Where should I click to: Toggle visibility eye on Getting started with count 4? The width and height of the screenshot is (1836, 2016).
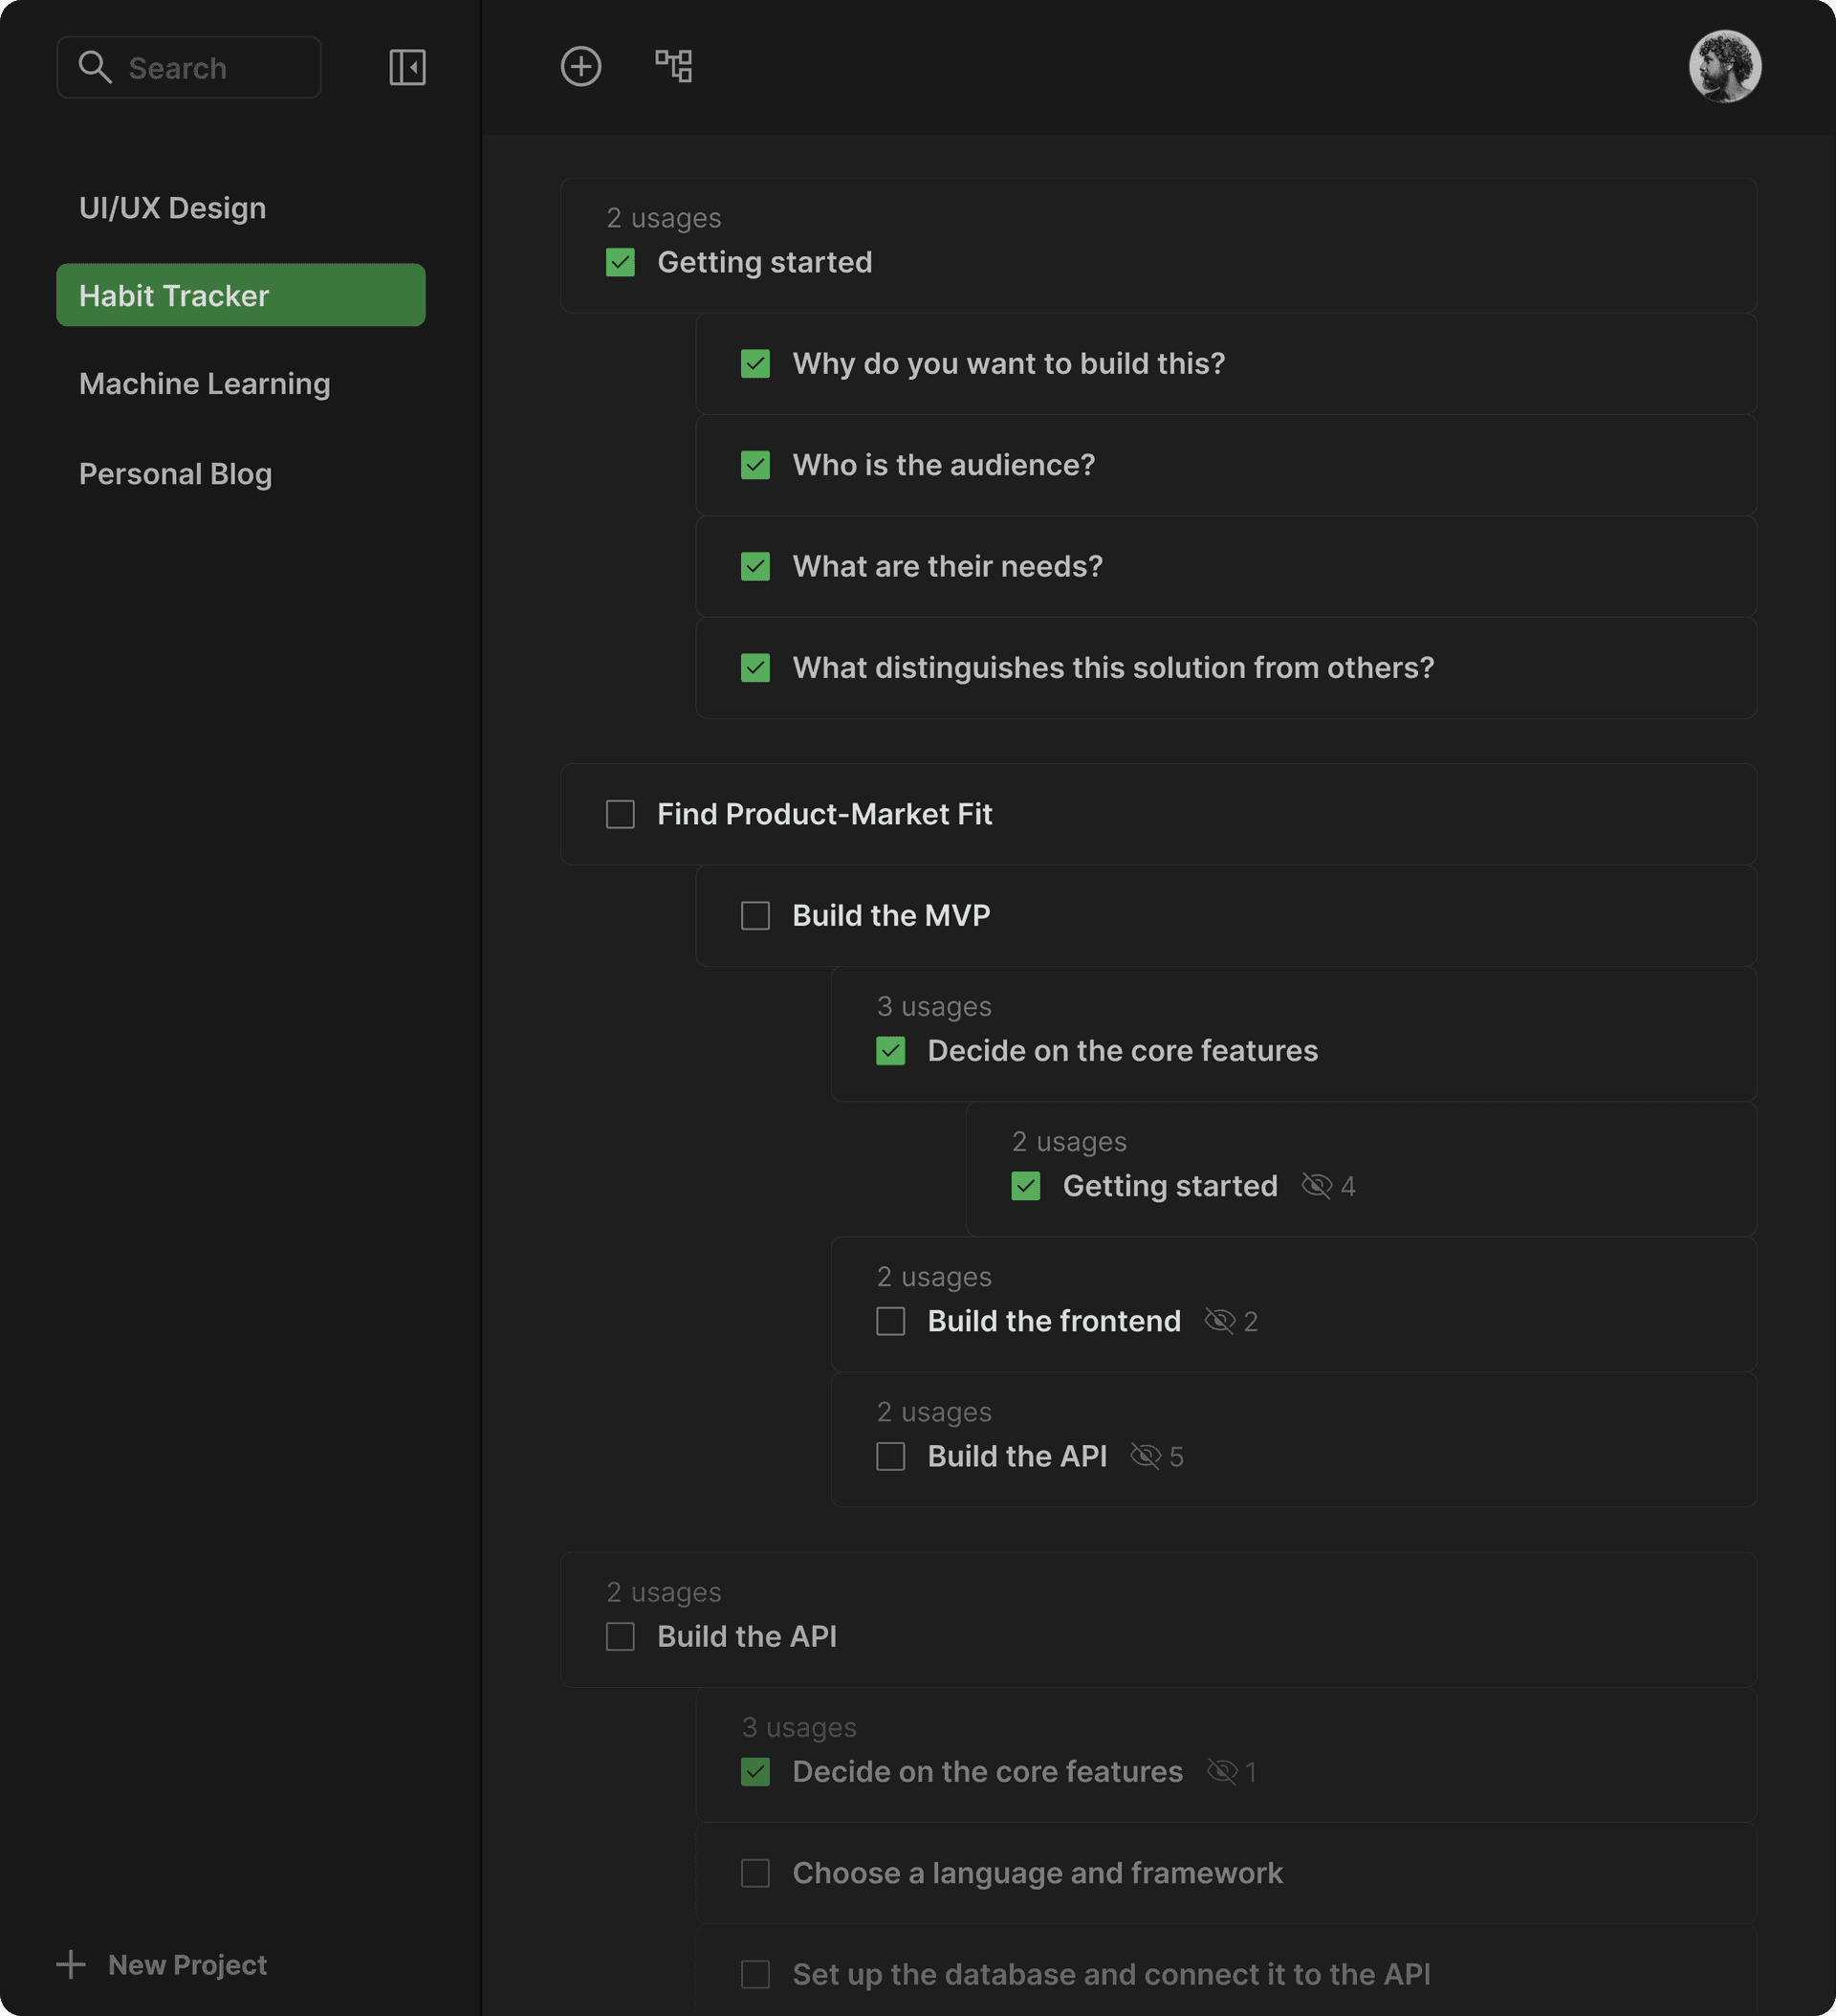[x=1317, y=1186]
